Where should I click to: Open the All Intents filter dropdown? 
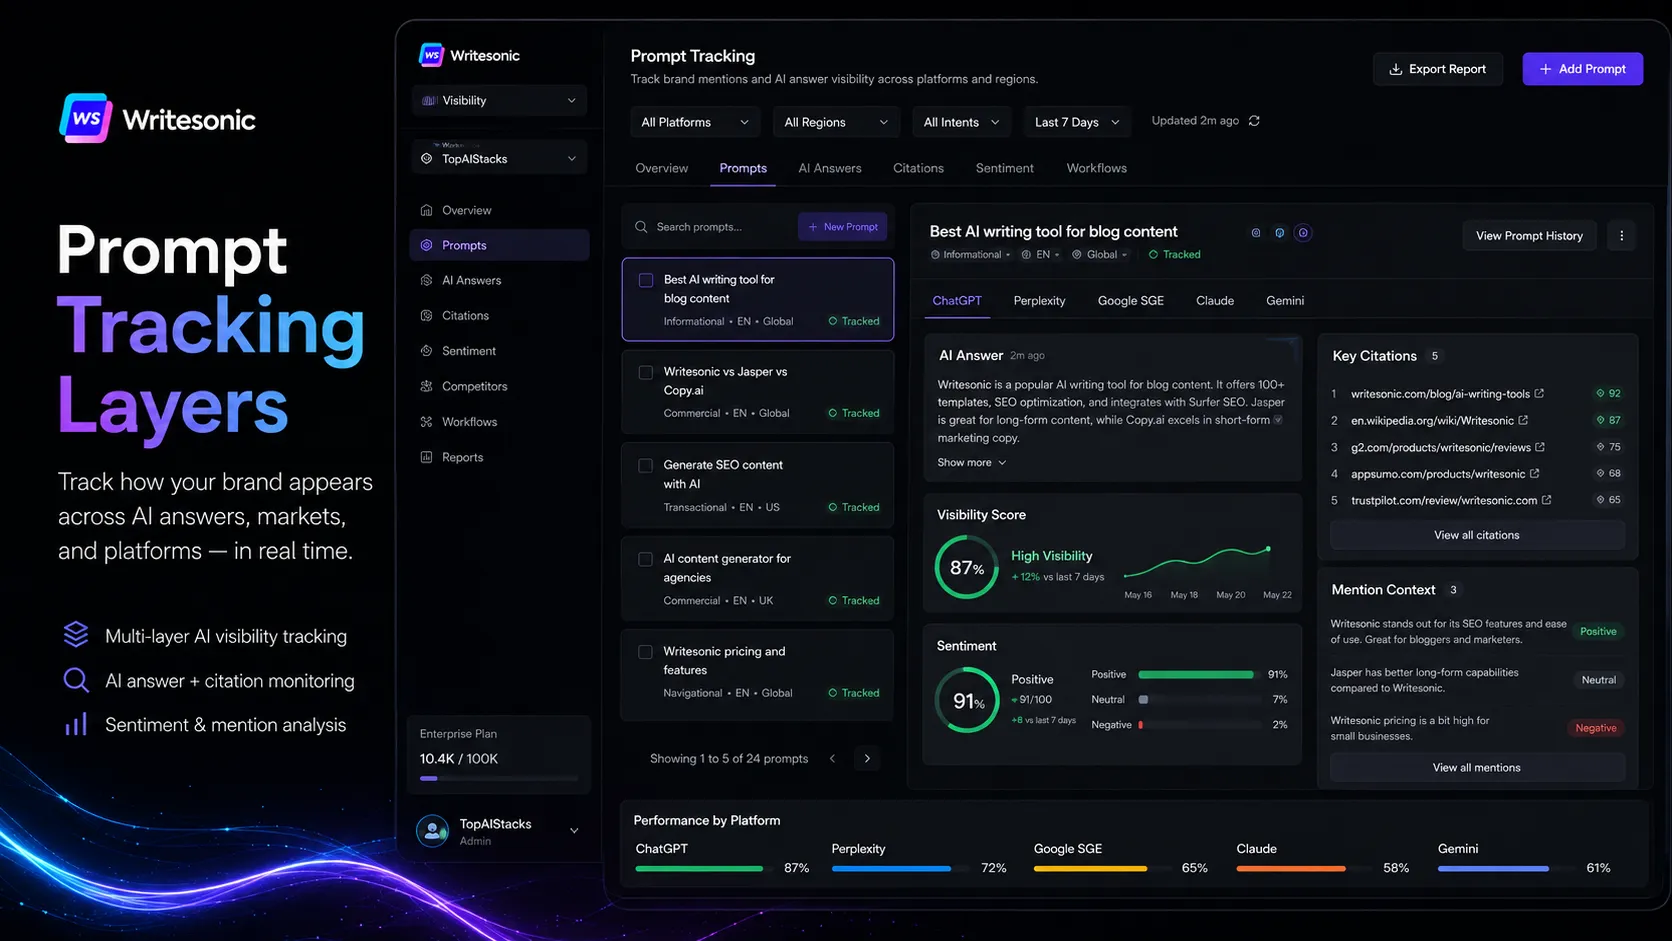(x=961, y=122)
